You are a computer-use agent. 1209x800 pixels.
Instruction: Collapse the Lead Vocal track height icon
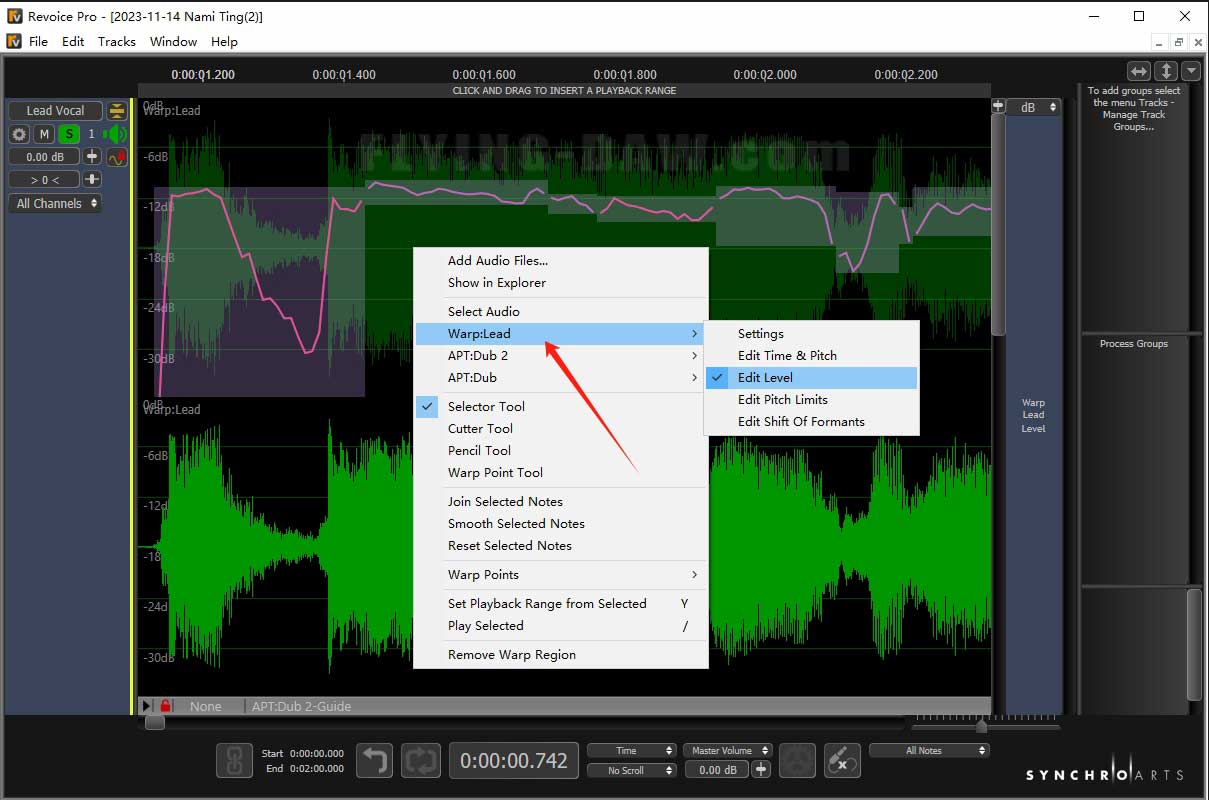[117, 111]
